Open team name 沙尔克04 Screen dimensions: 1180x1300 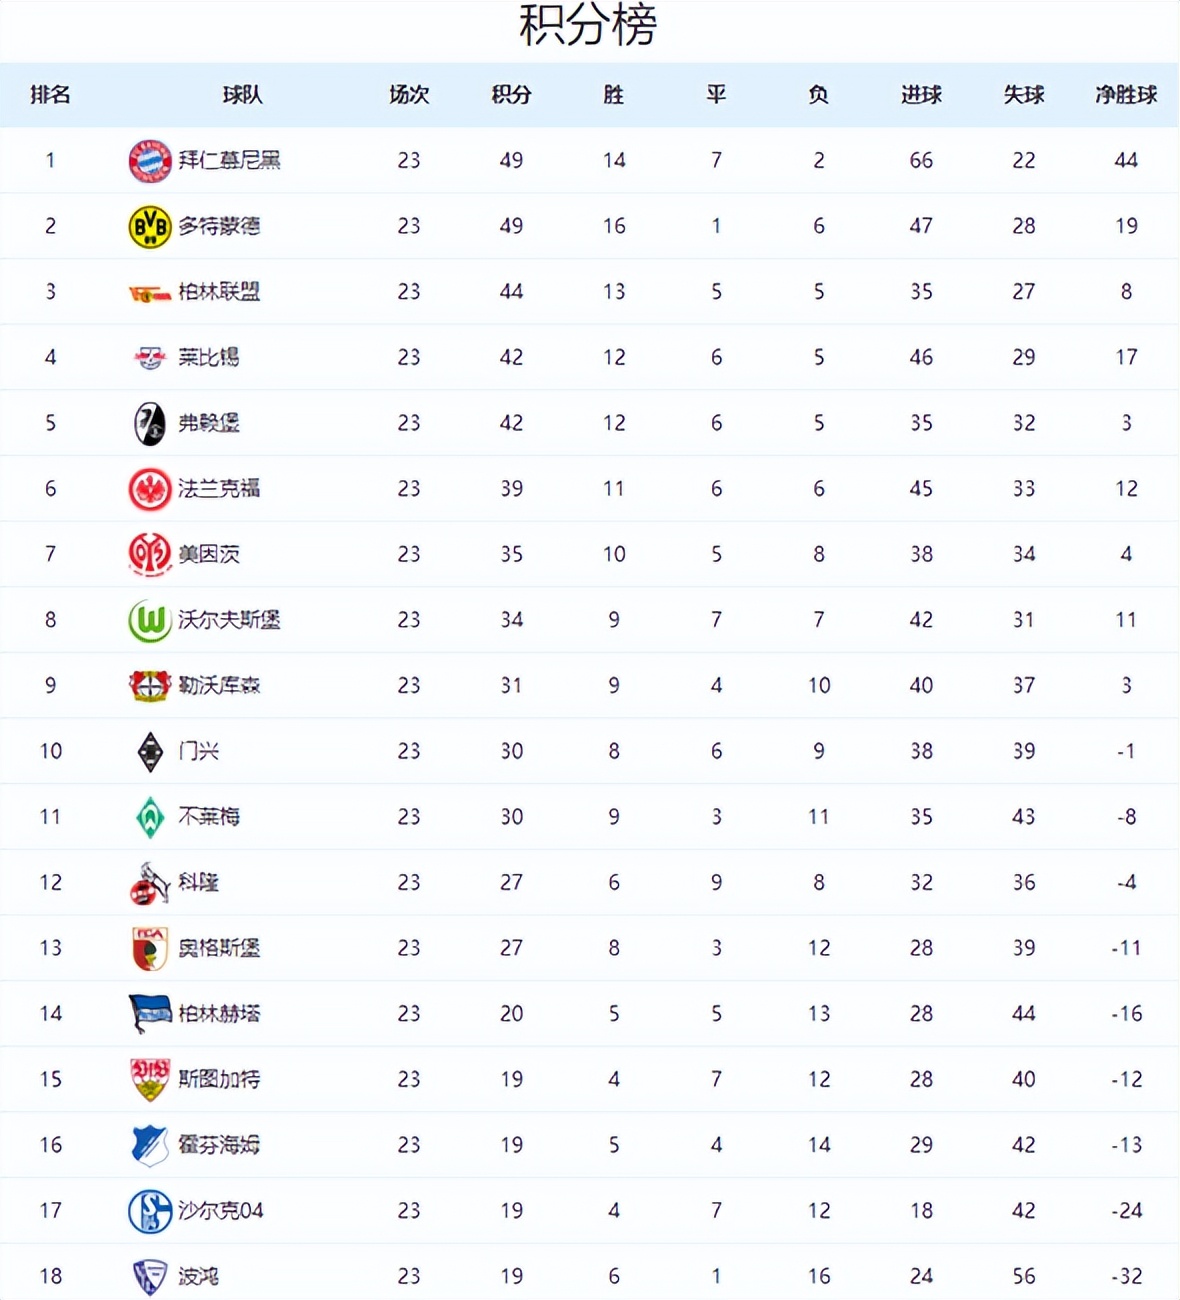click(221, 1211)
